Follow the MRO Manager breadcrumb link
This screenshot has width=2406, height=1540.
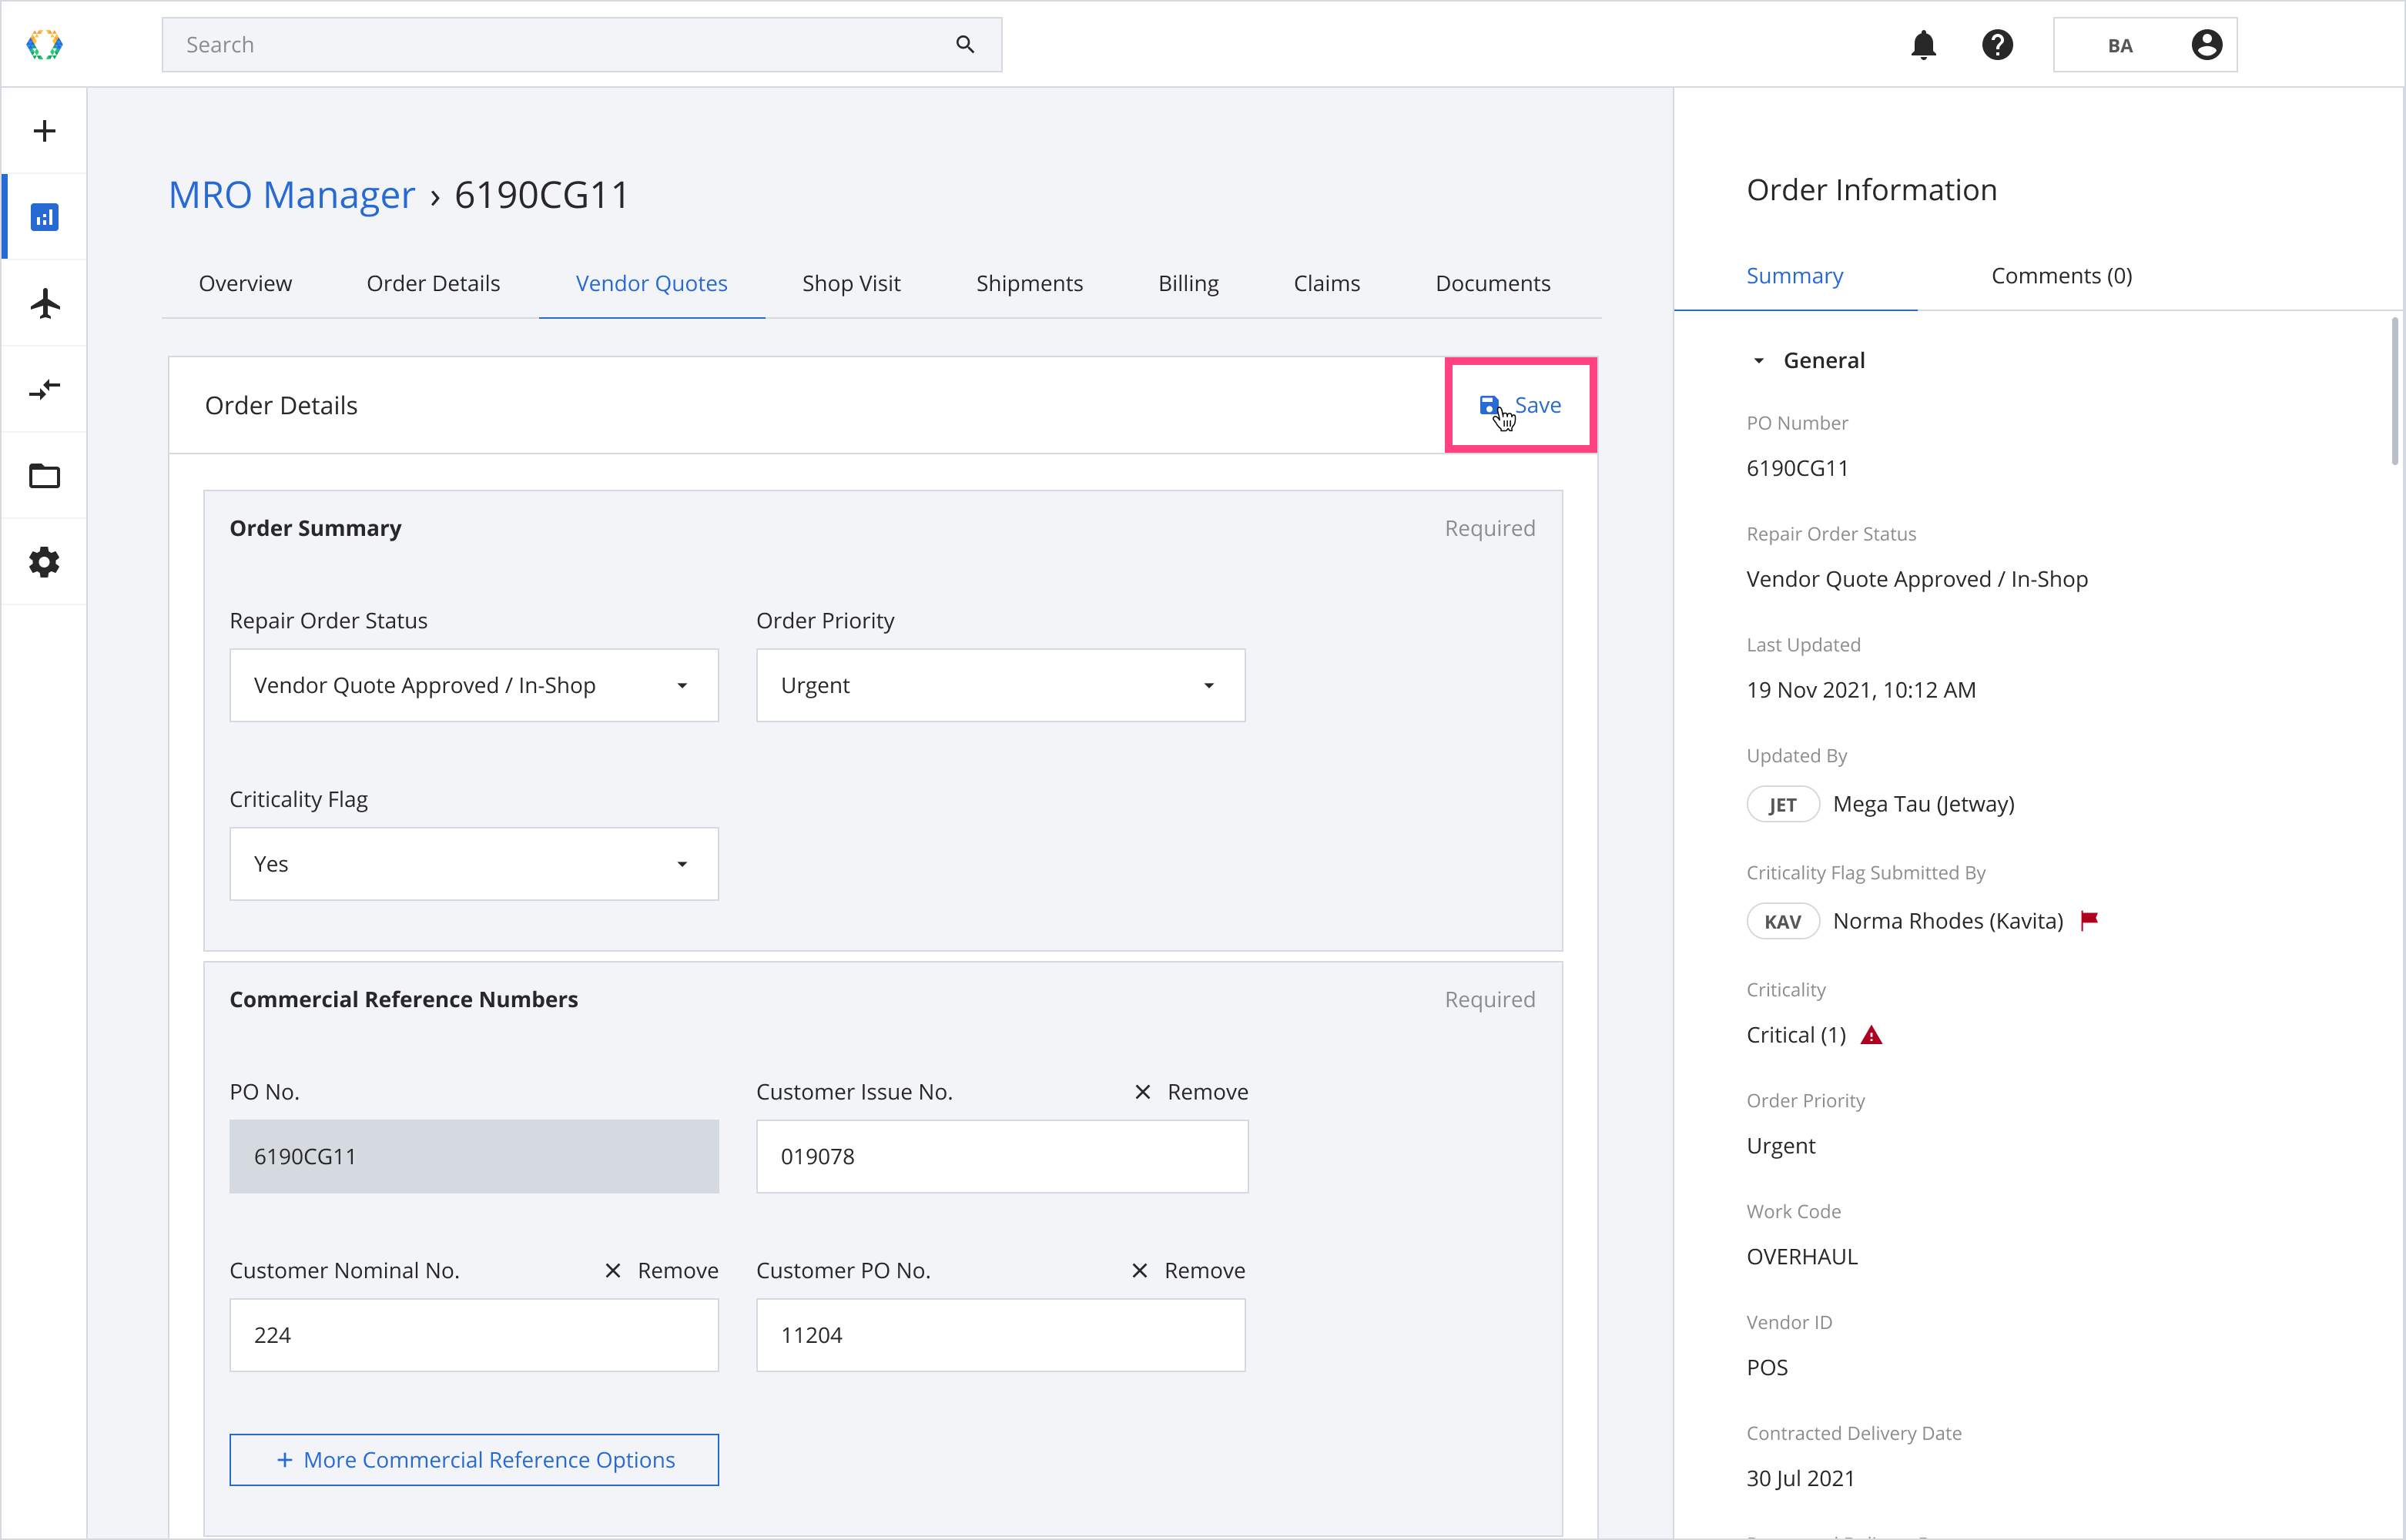(291, 194)
